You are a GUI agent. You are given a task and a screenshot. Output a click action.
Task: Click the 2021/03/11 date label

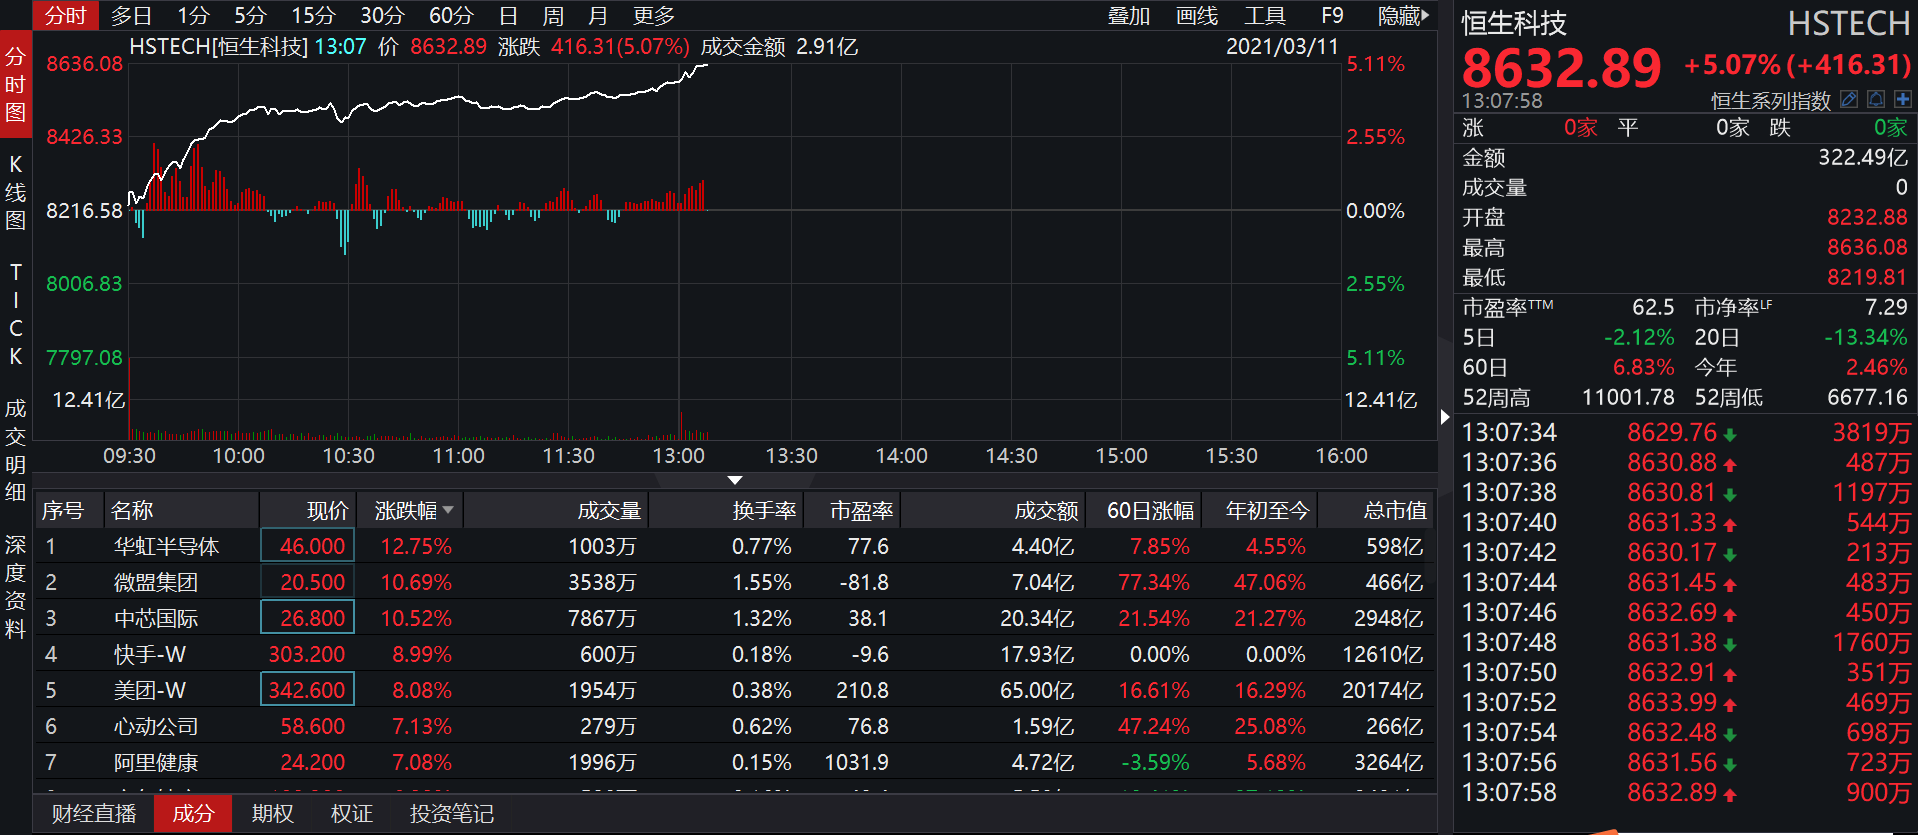pyautogui.click(x=1282, y=47)
